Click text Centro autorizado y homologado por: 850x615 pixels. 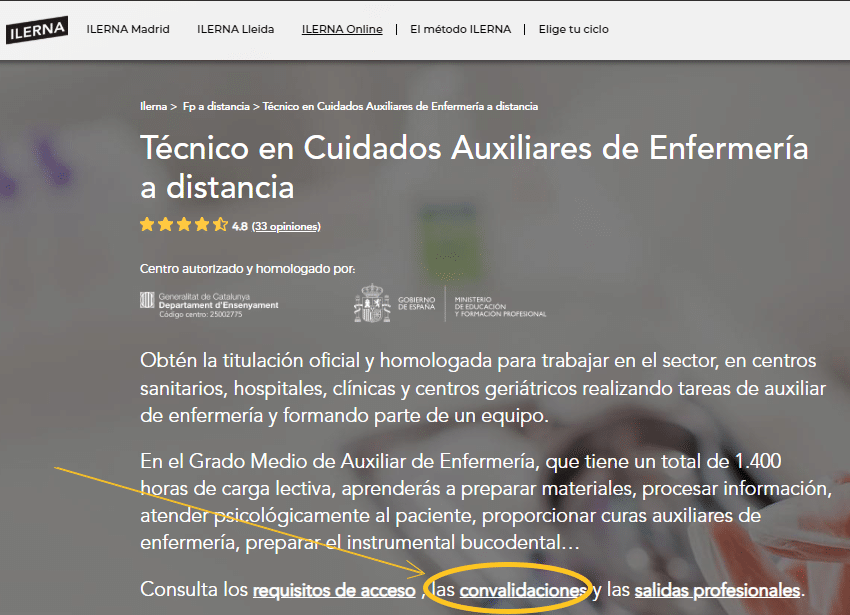(248, 269)
